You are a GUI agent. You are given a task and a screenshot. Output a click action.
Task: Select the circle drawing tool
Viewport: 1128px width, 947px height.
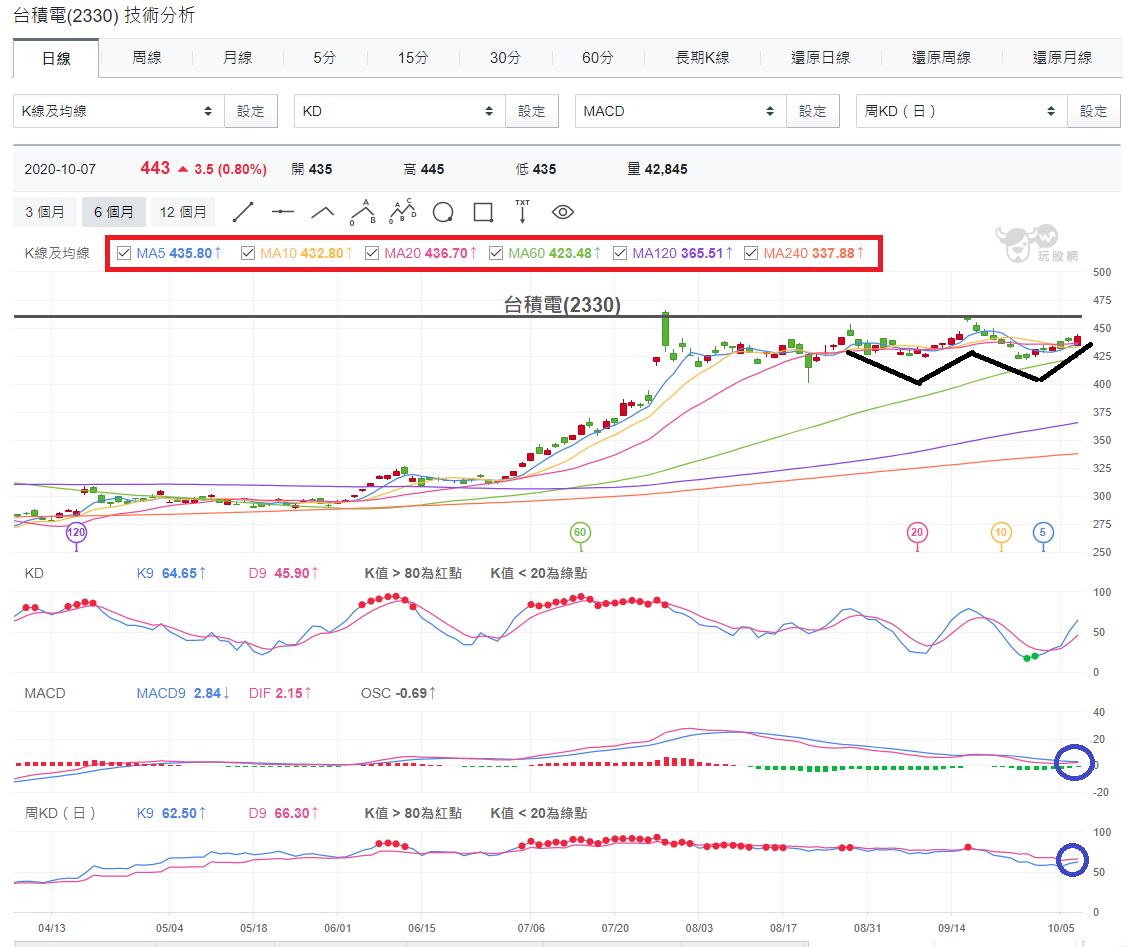443,212
